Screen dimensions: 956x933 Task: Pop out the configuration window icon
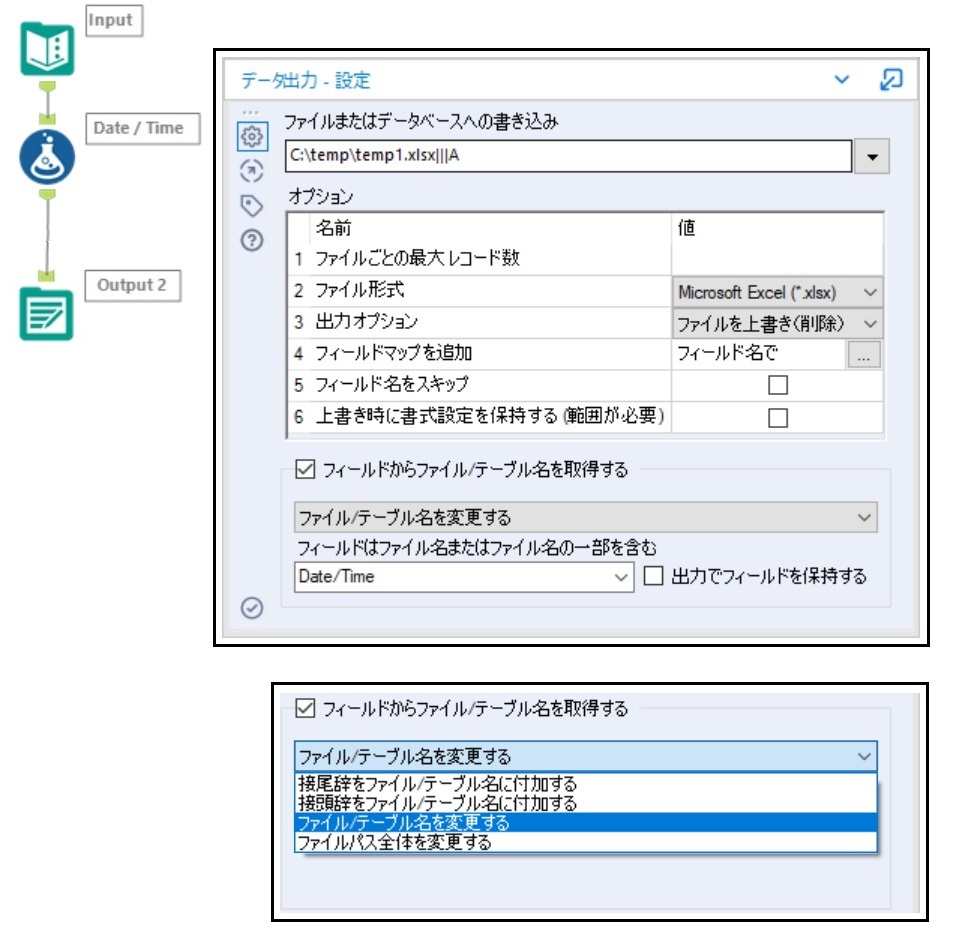pos(891,79)
